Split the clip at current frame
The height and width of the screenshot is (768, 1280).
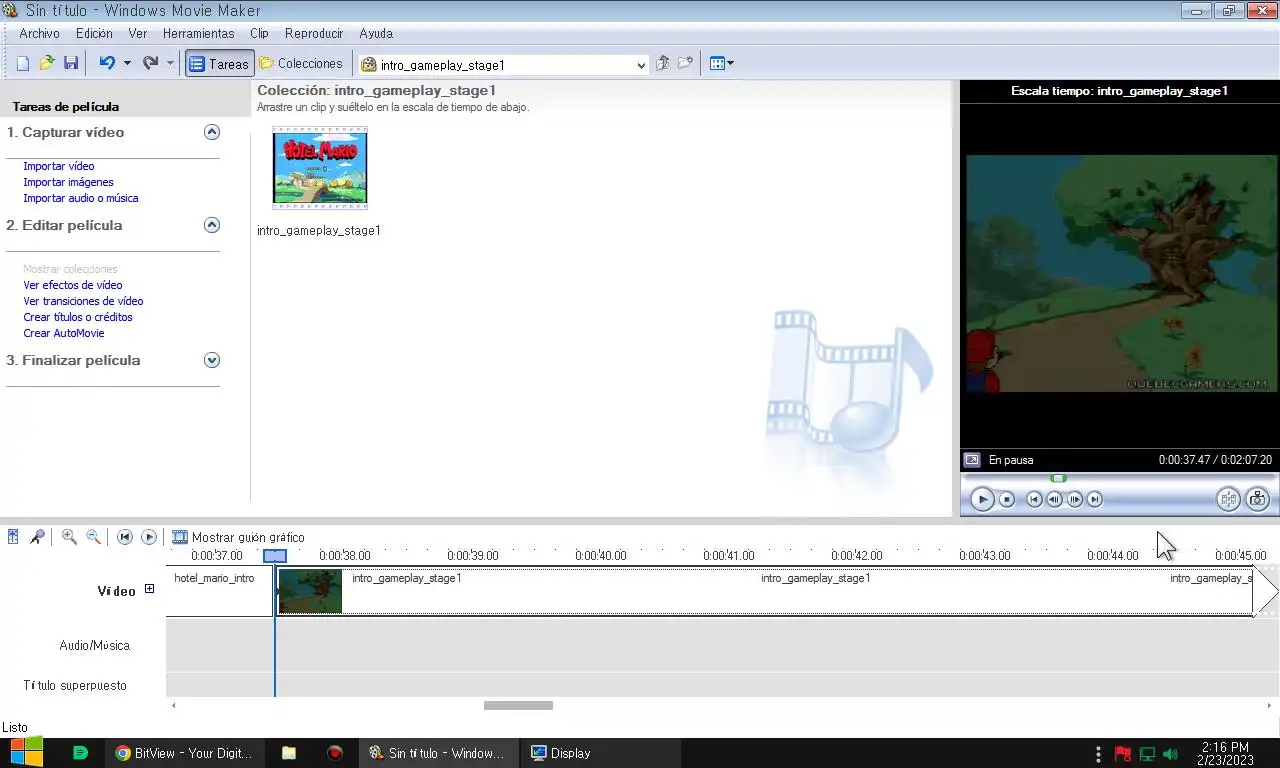(1228, 499)
